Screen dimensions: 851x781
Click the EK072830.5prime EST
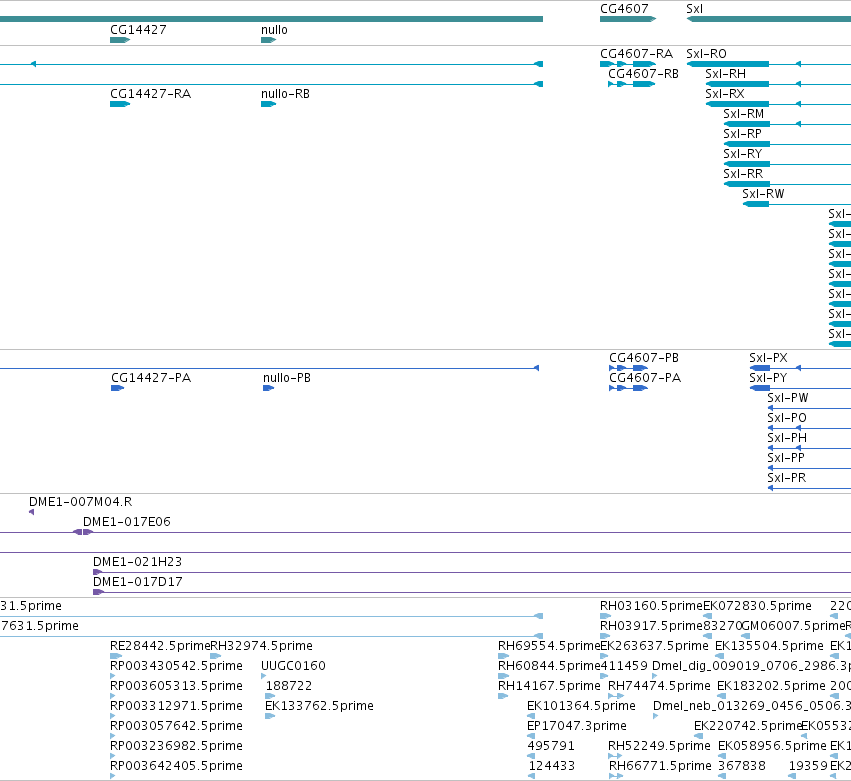click(x=707, y=616)
